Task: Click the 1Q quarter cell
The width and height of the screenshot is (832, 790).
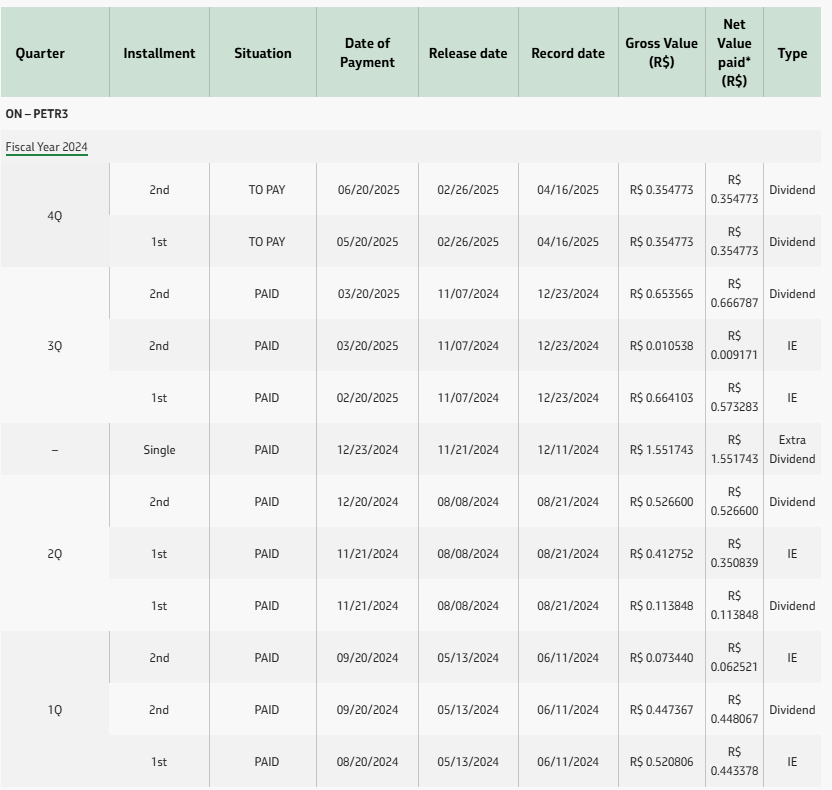Action: click(x=55, y=710)
